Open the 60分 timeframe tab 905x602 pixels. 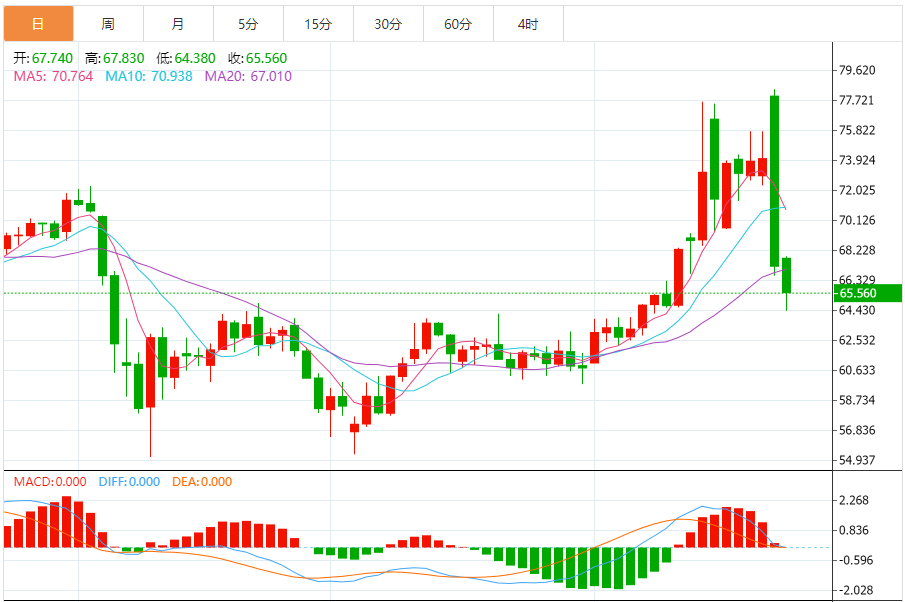tap(458, 24)
